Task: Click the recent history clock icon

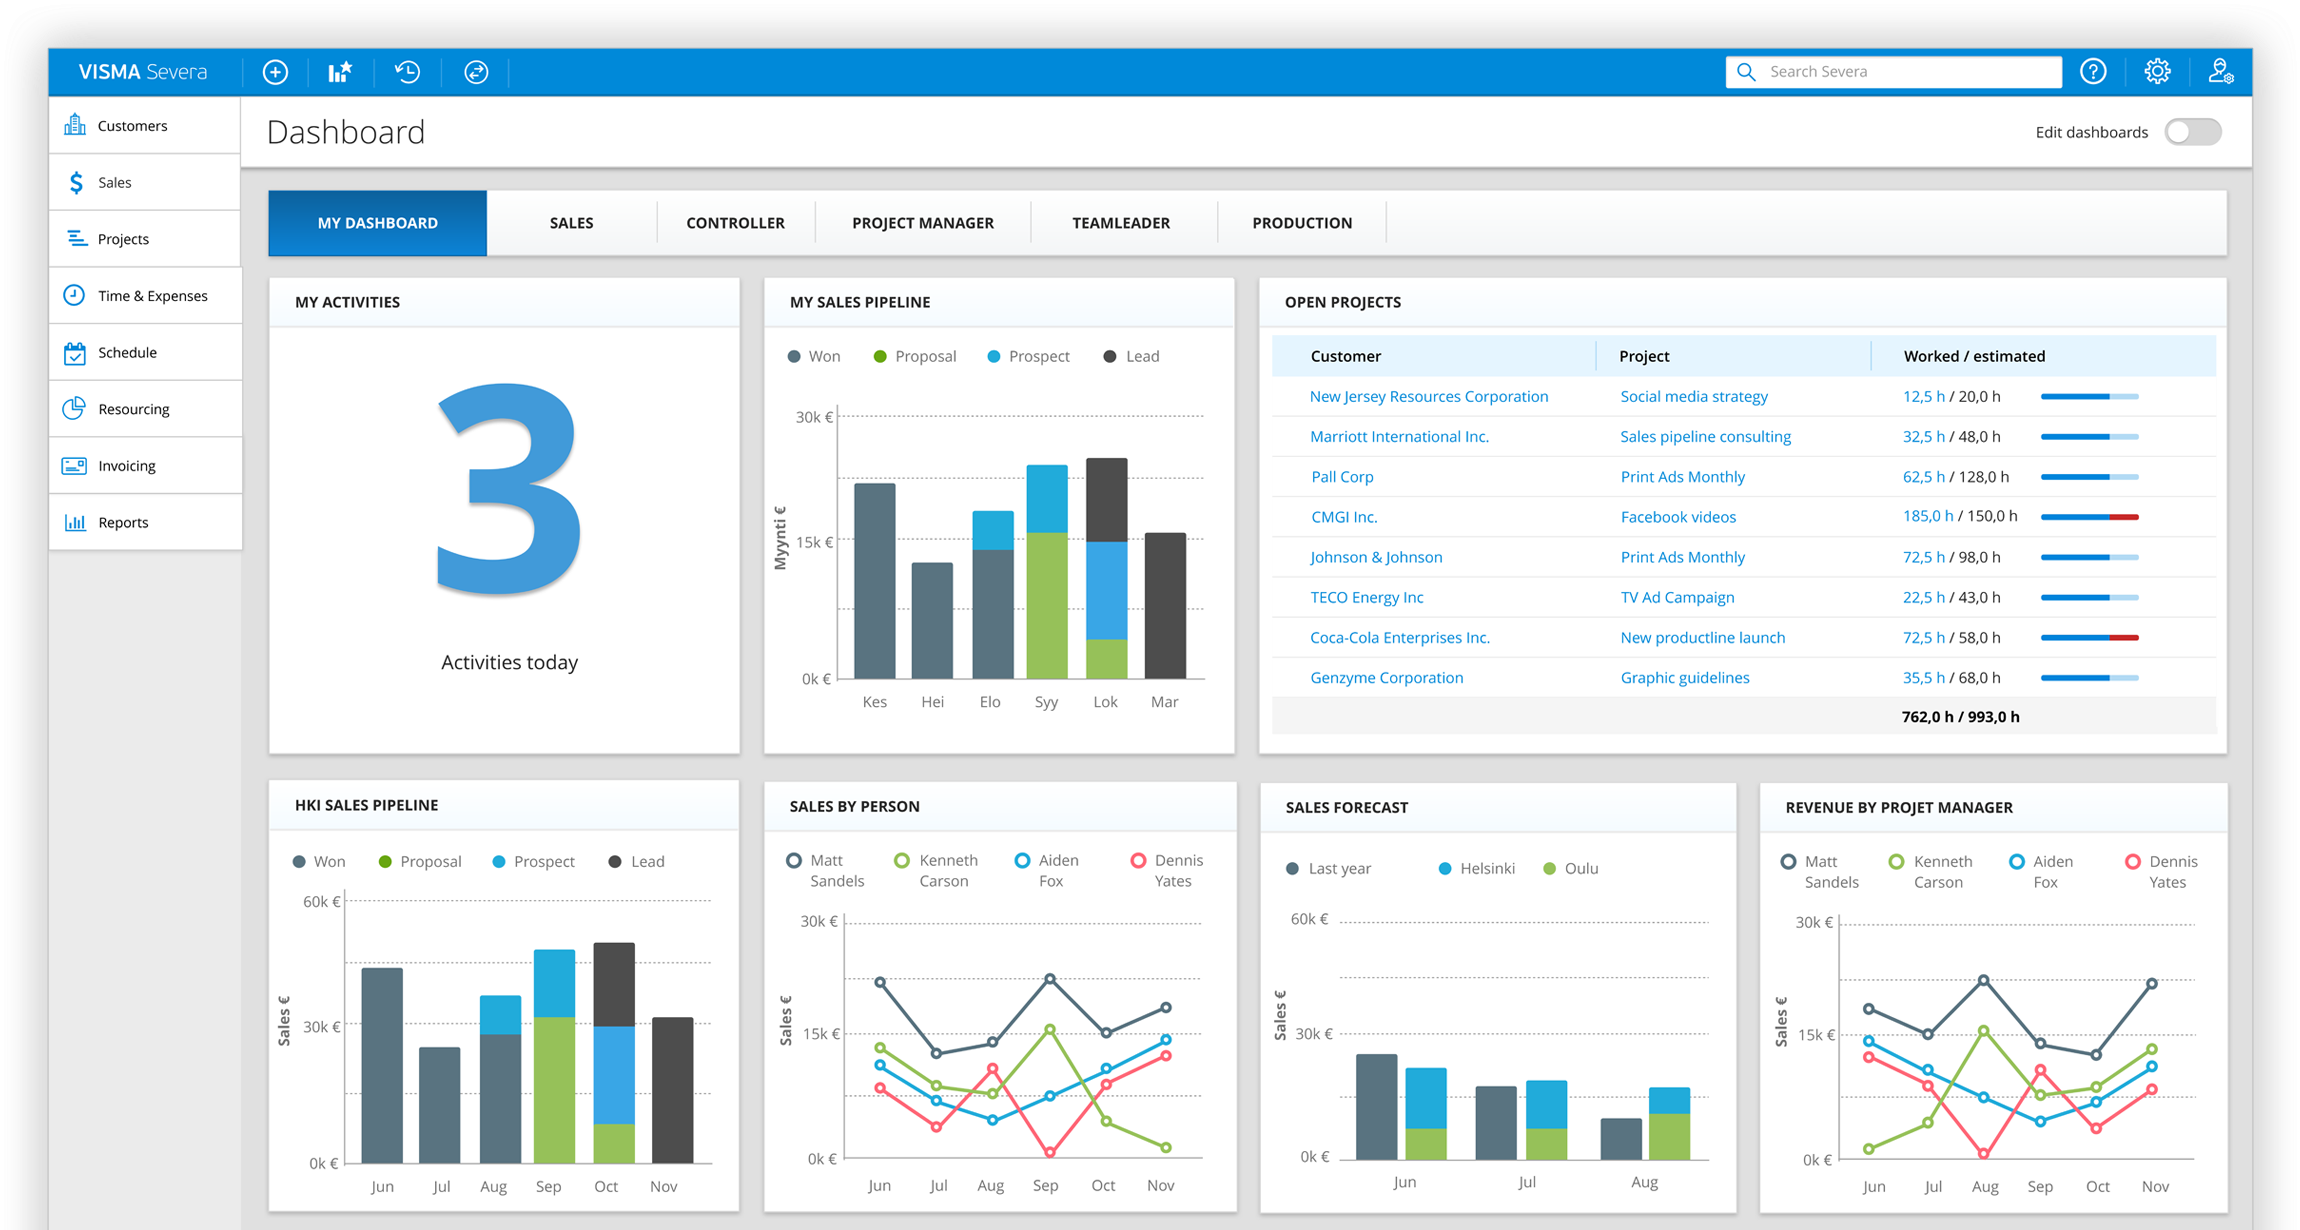Action: click(407, 72)
